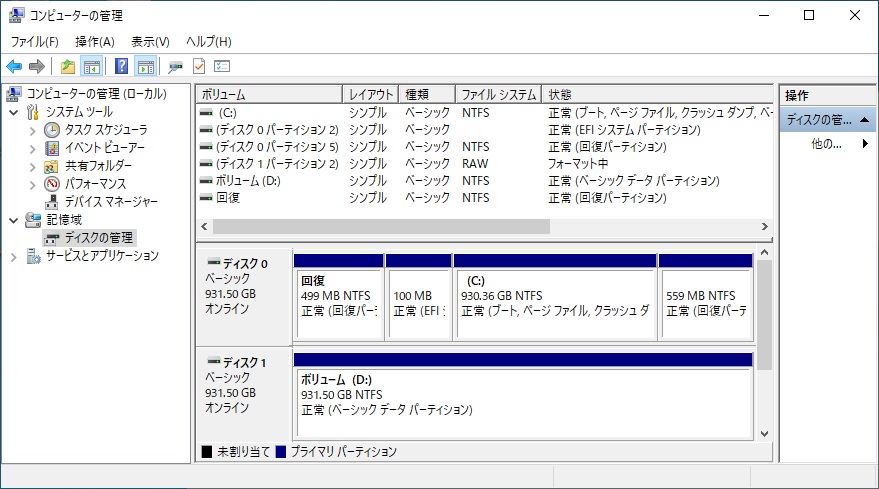Collapse the 記憶域 tree node

pyautogui.click(x=13, y=220)
